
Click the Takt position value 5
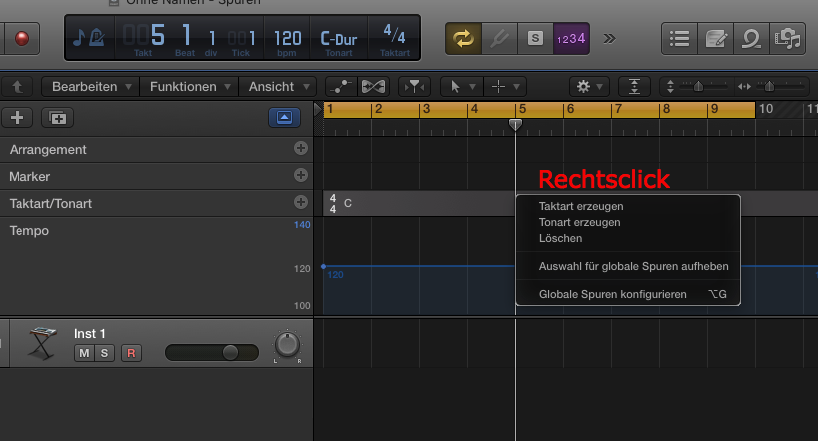point(158,35)
